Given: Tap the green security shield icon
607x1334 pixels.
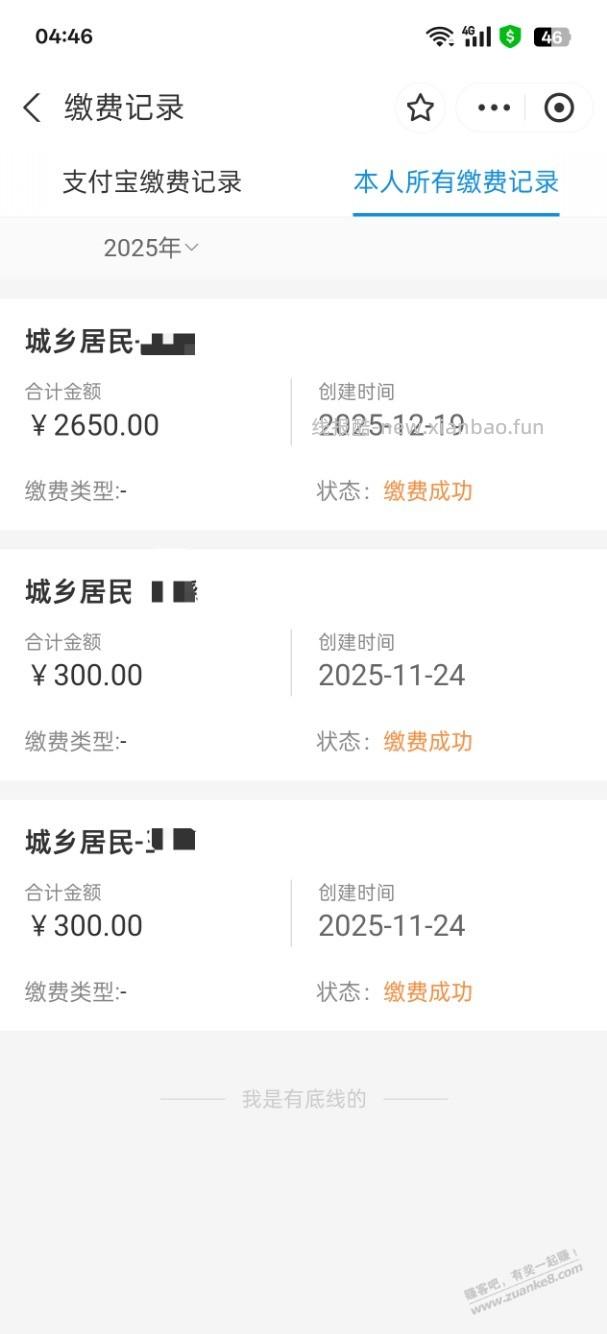Looking at the screenshot, I should coord(510,36).
